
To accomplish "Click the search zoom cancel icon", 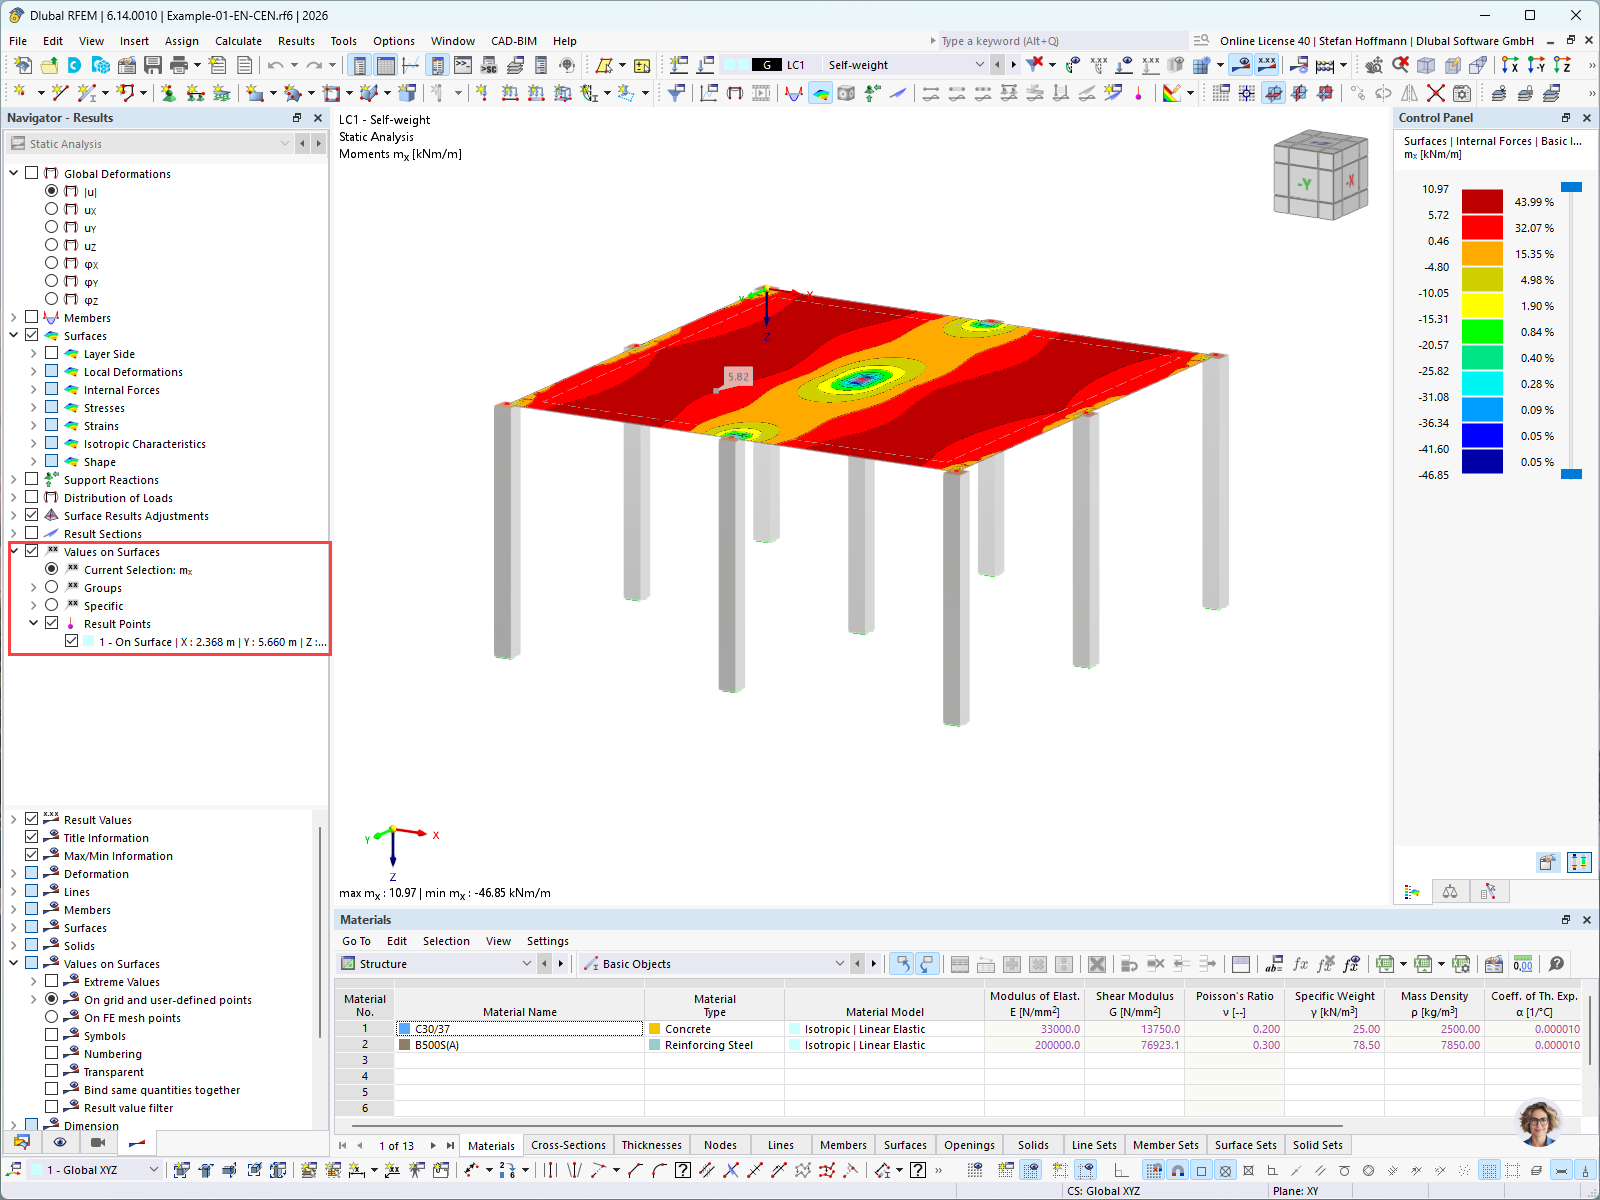I will pos(1400,65).
